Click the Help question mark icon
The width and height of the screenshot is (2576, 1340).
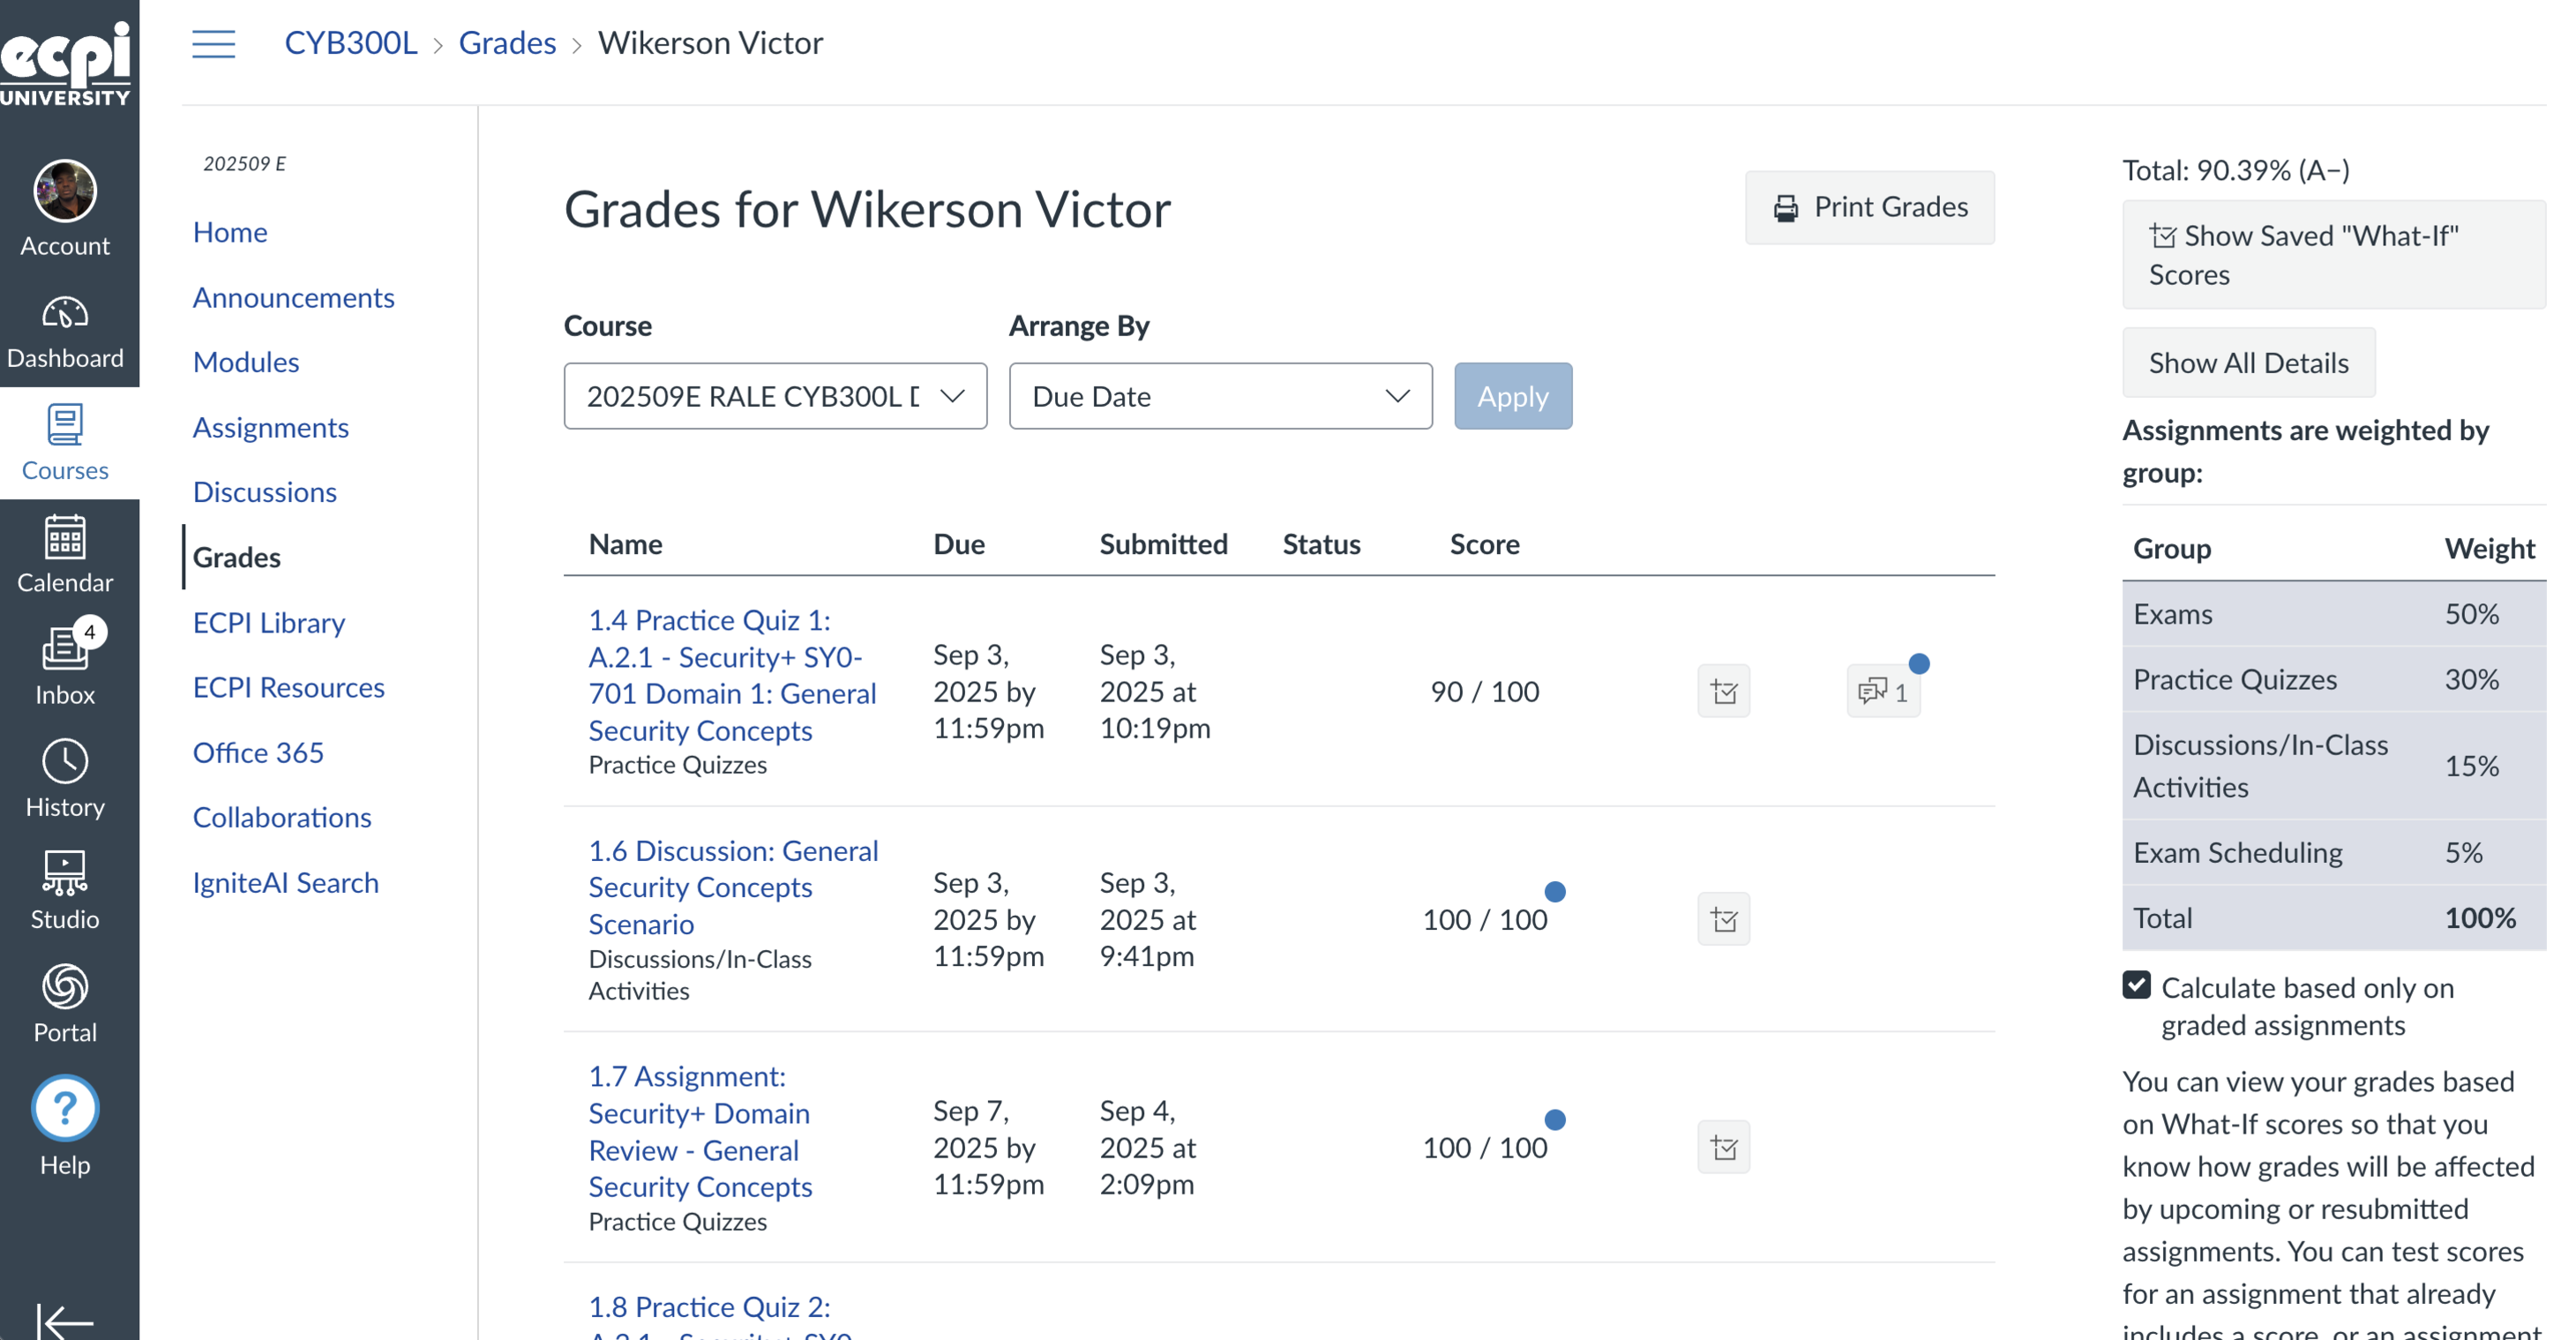(x=65, y=1108)
